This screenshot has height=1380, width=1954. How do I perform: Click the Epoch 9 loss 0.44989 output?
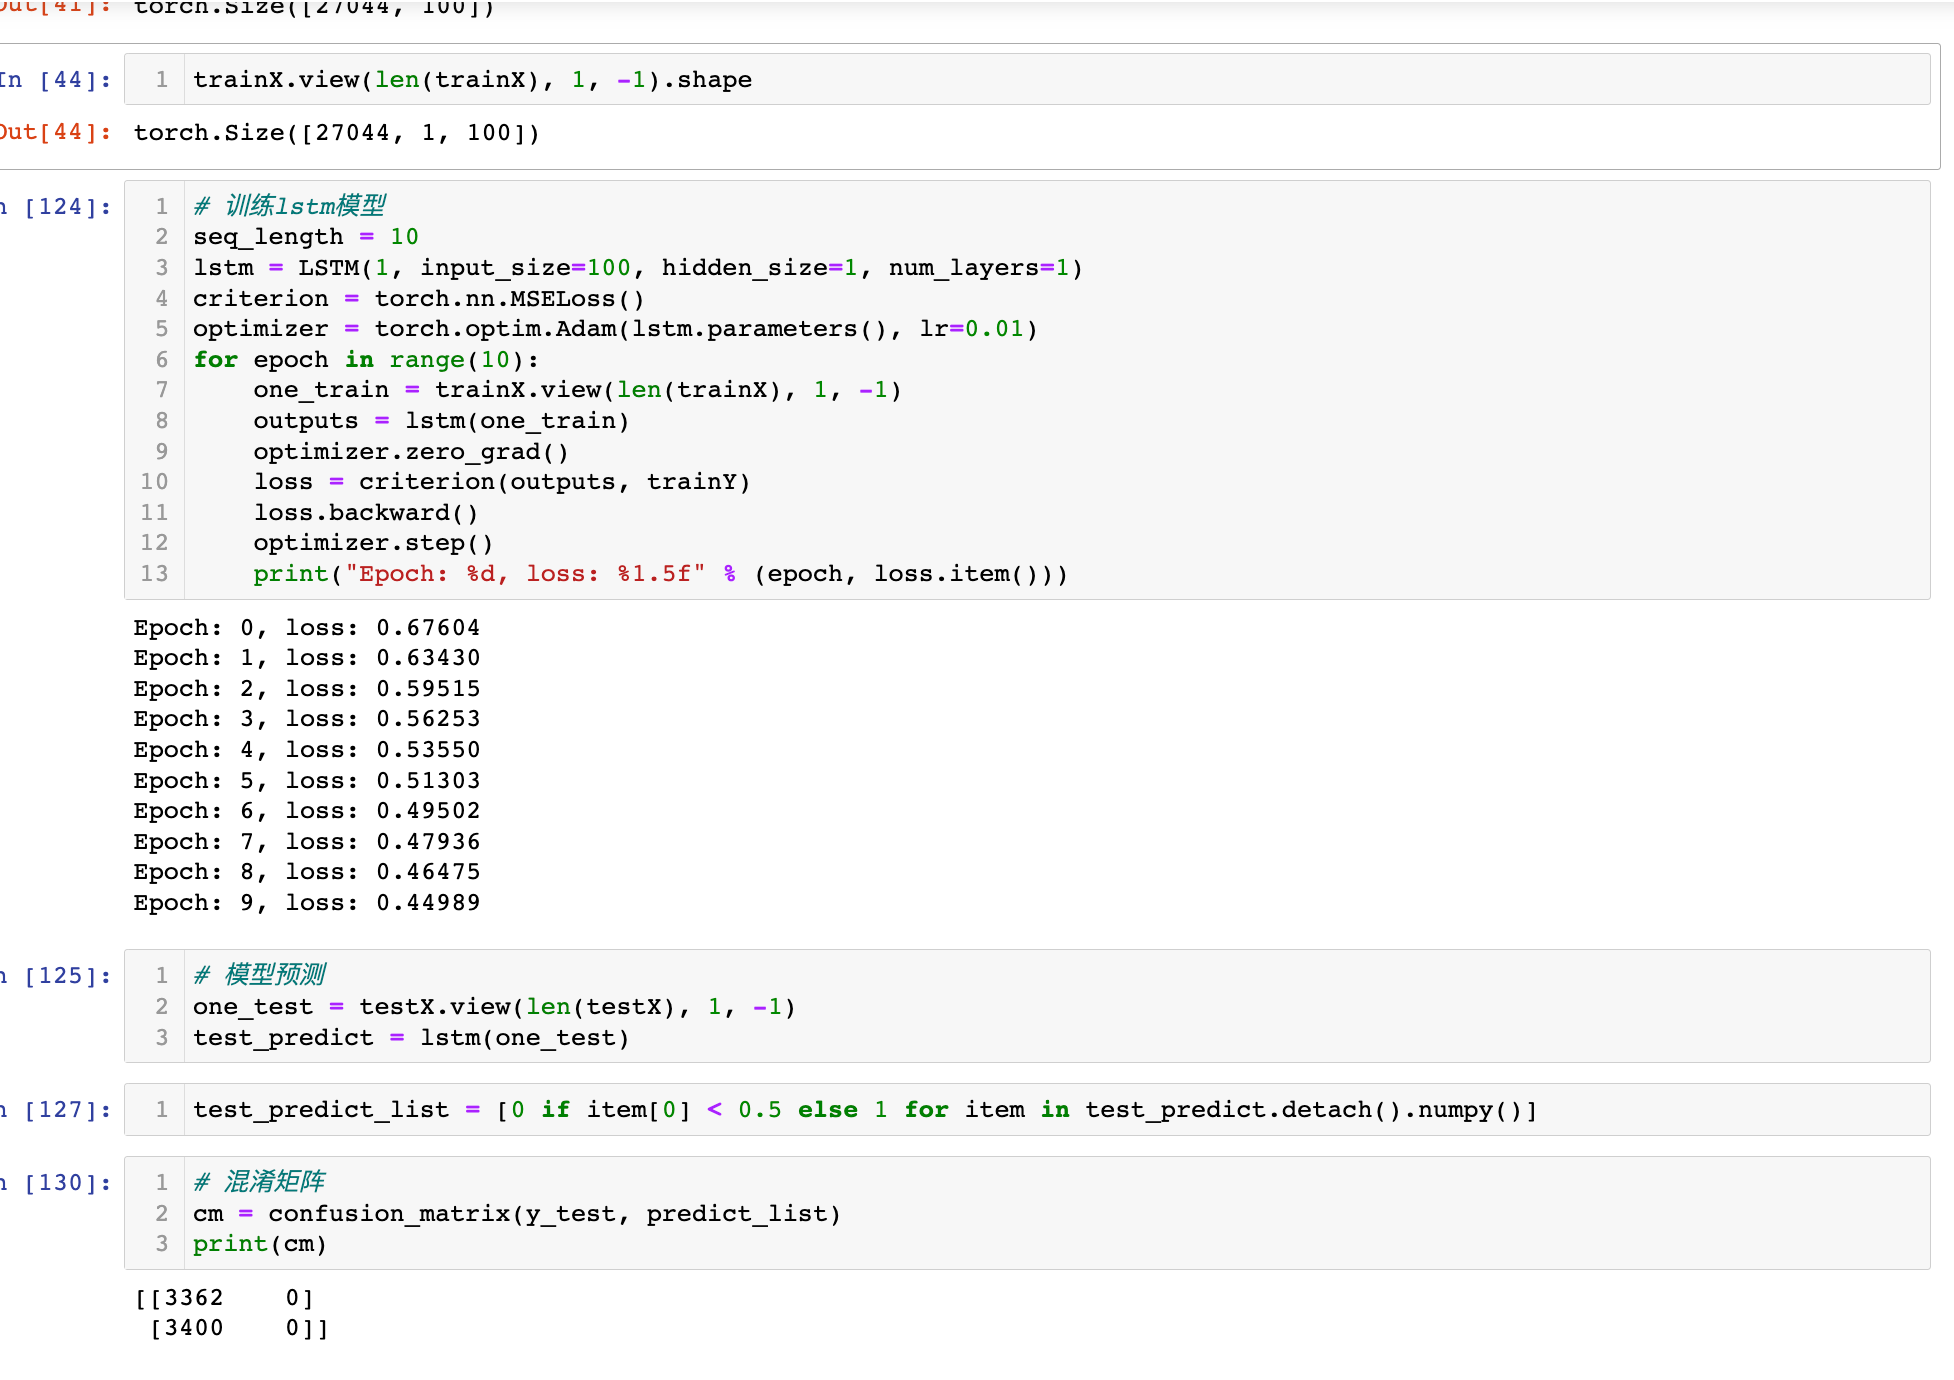(x=306, y=903)
